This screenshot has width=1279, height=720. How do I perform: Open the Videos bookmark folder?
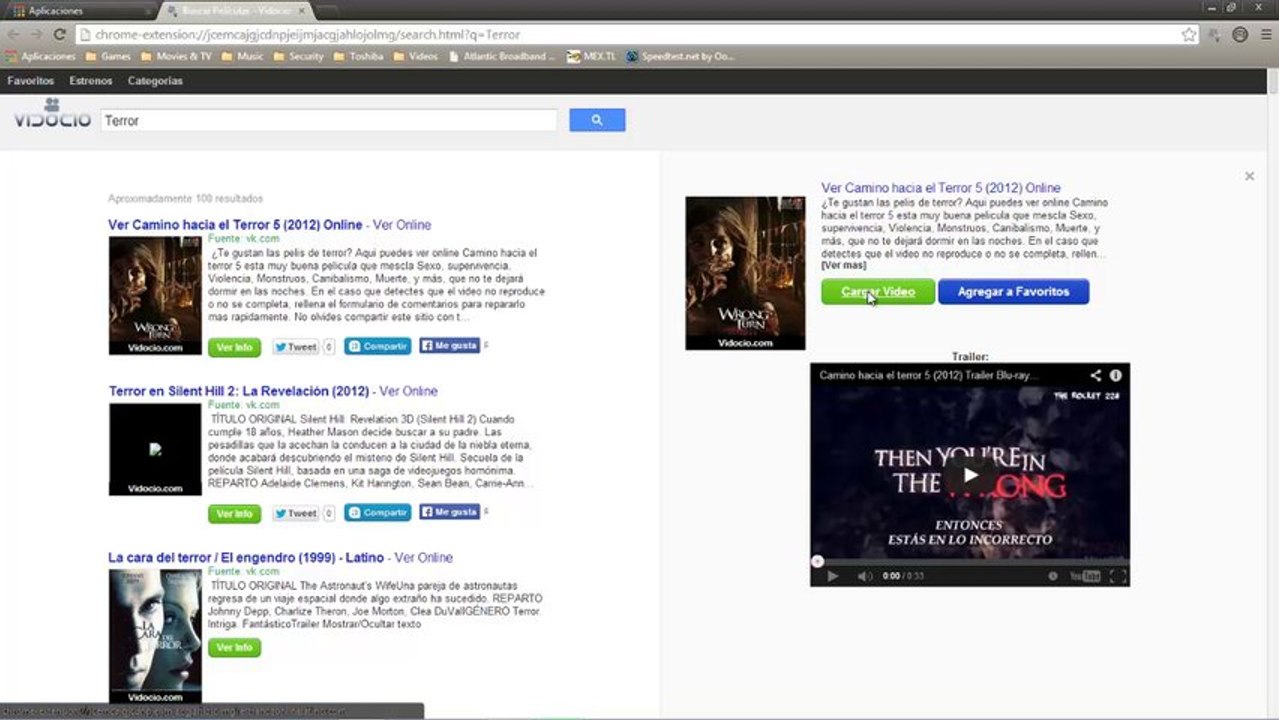coord(415,57)
